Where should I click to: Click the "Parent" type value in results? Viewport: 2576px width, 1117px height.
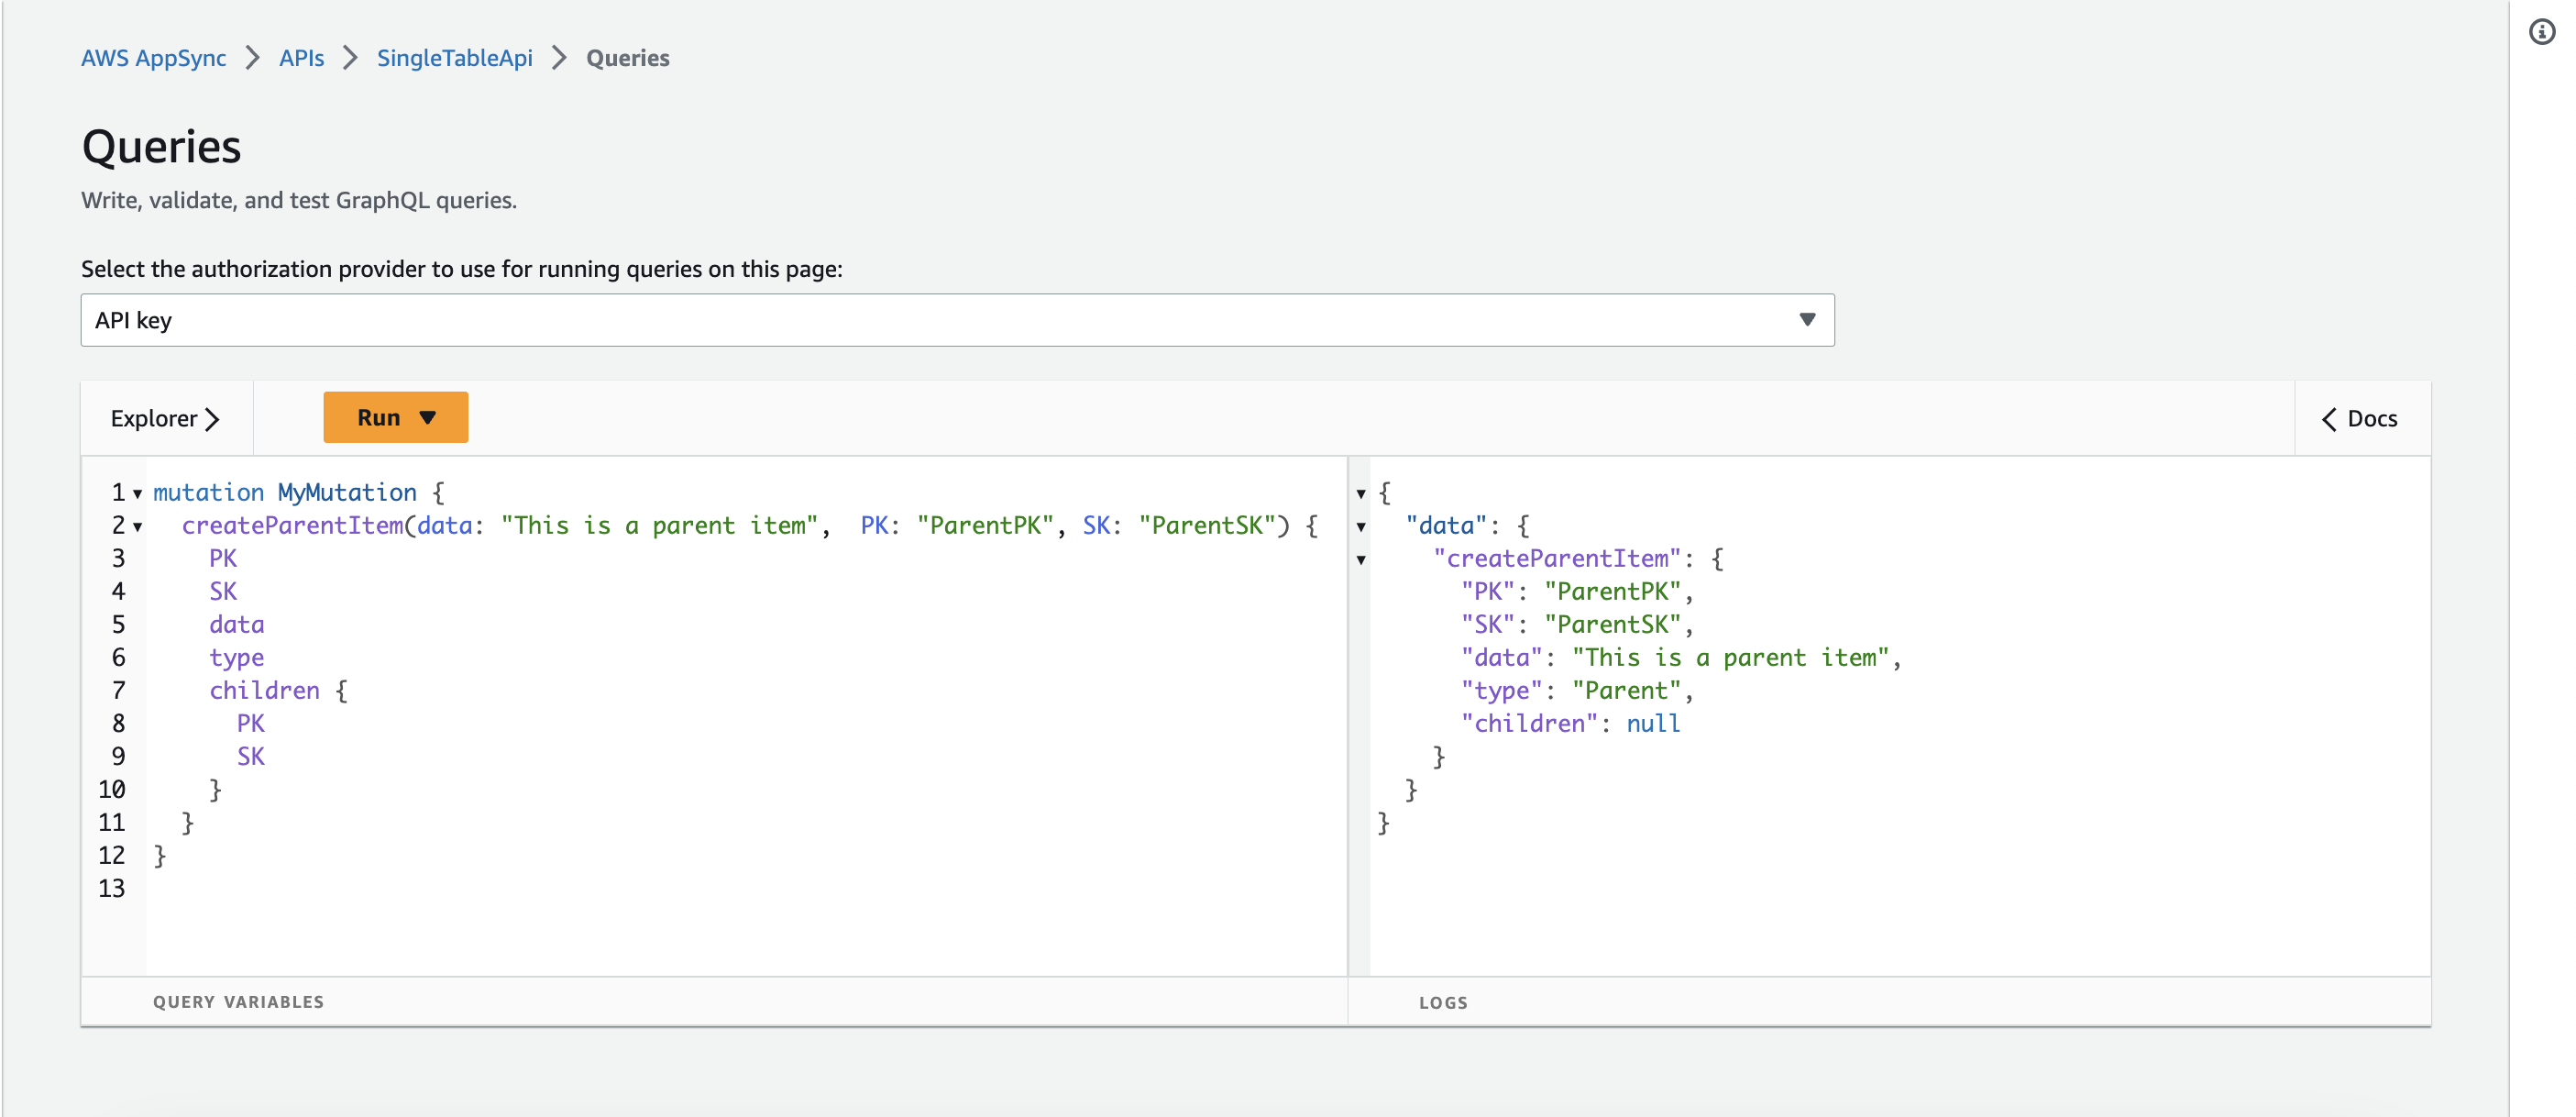click(x=1626, y=691)
